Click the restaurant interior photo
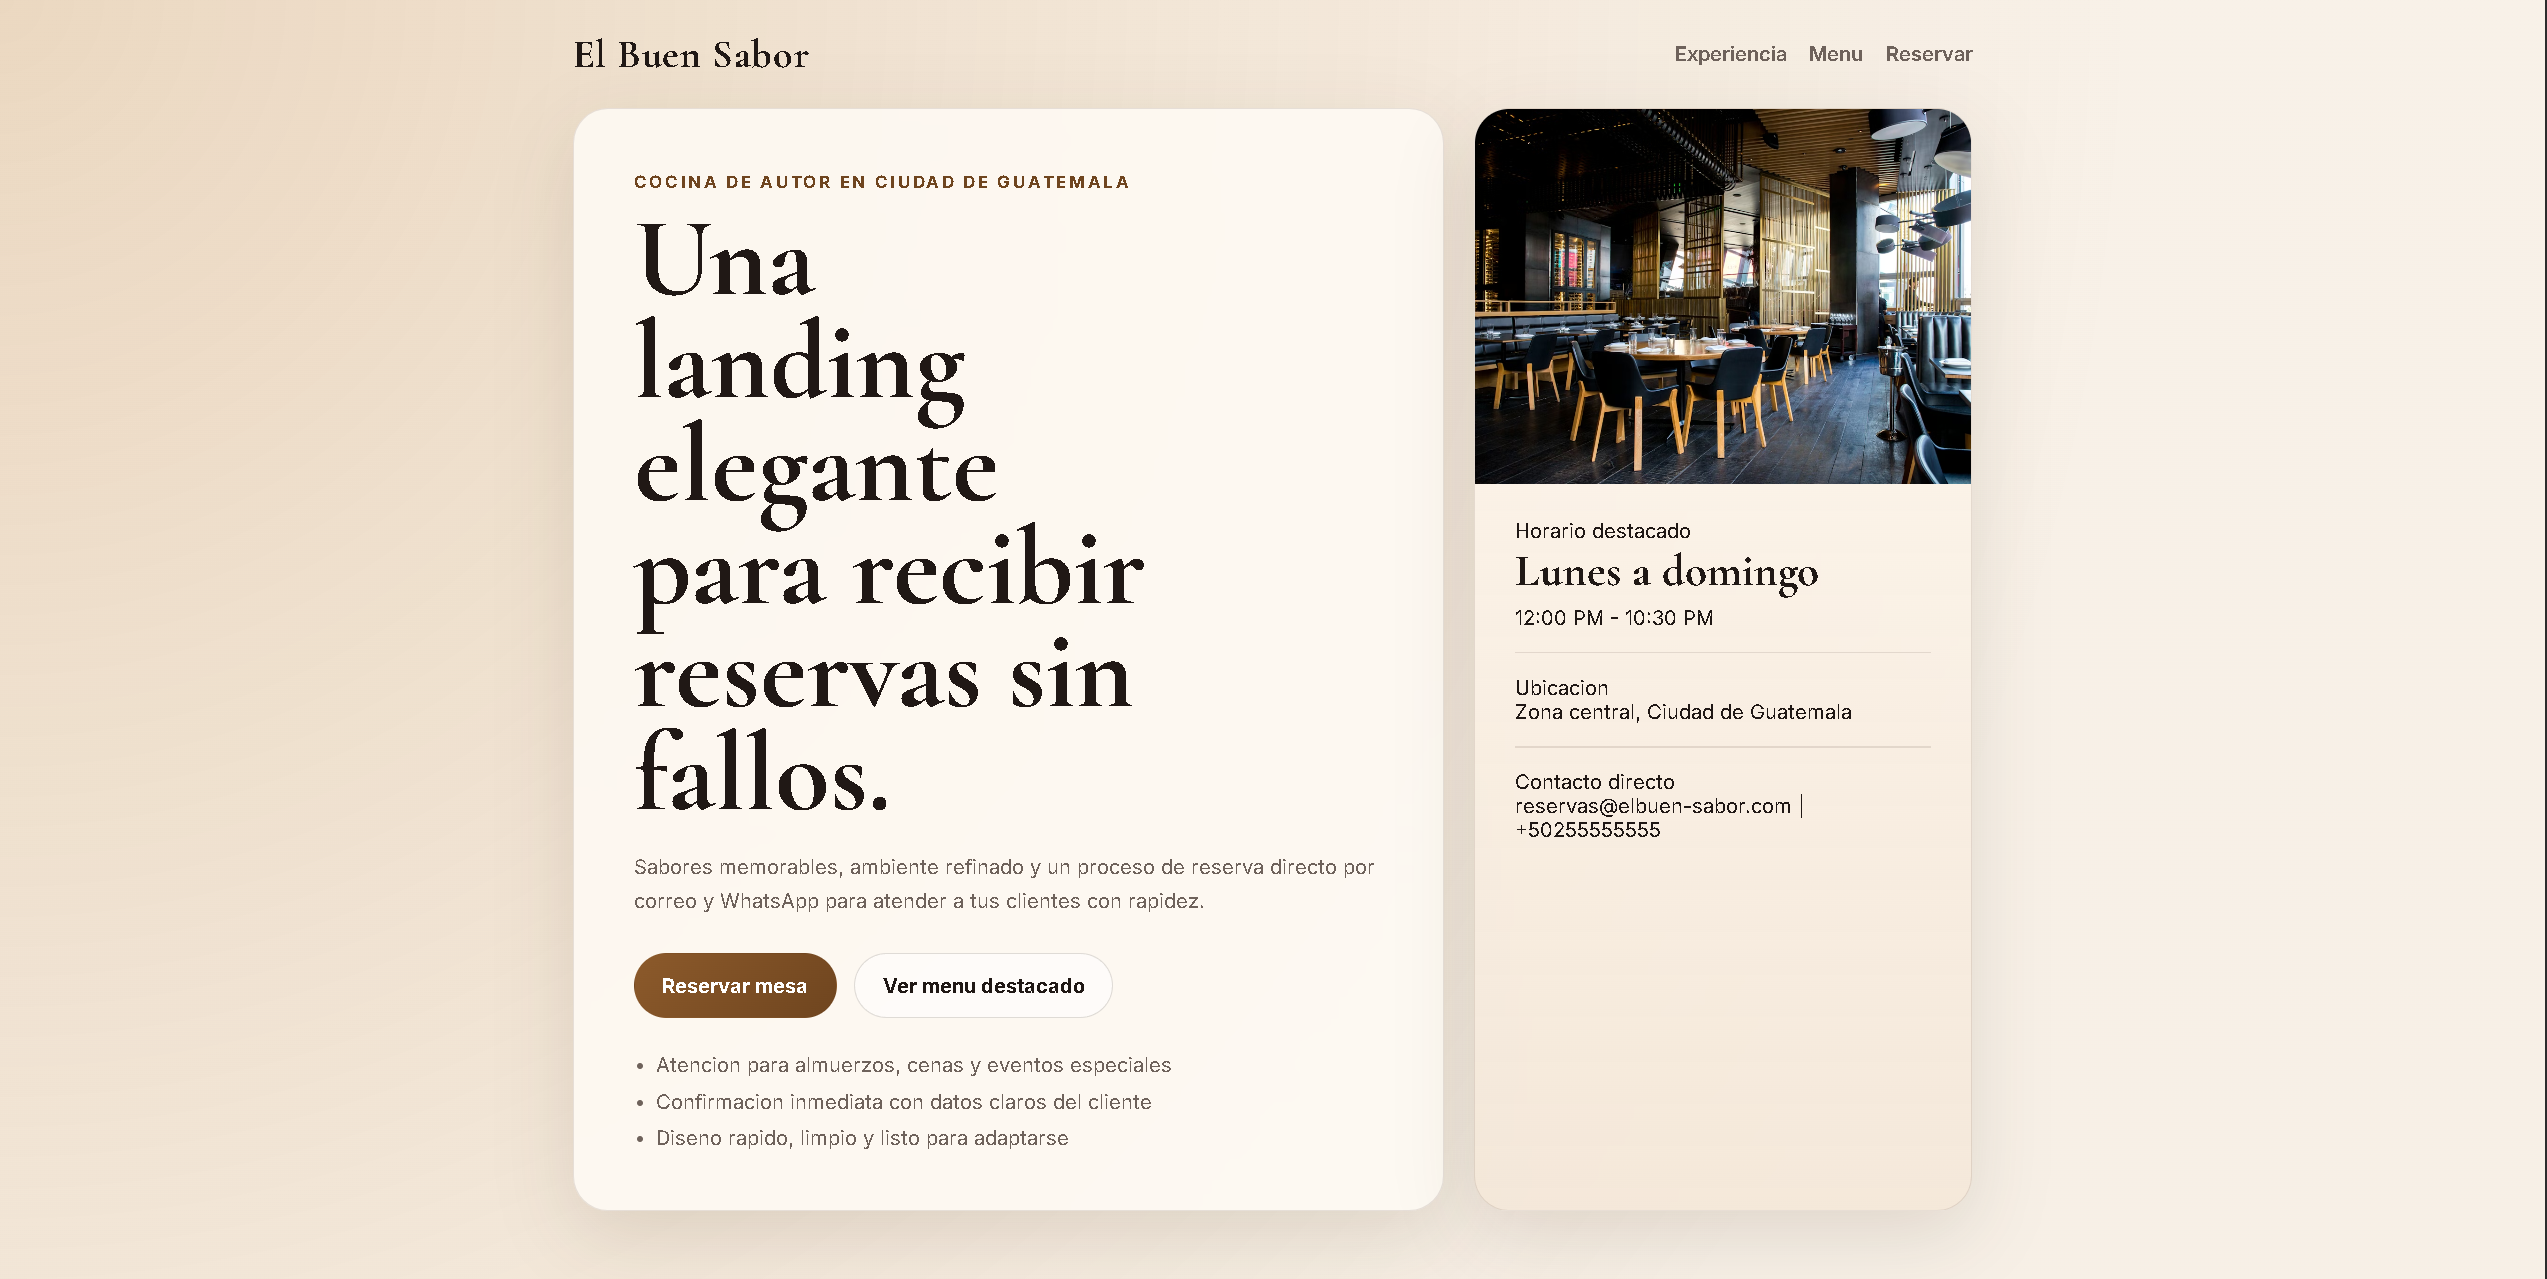2547x1279 pixels. [1722, 296]
